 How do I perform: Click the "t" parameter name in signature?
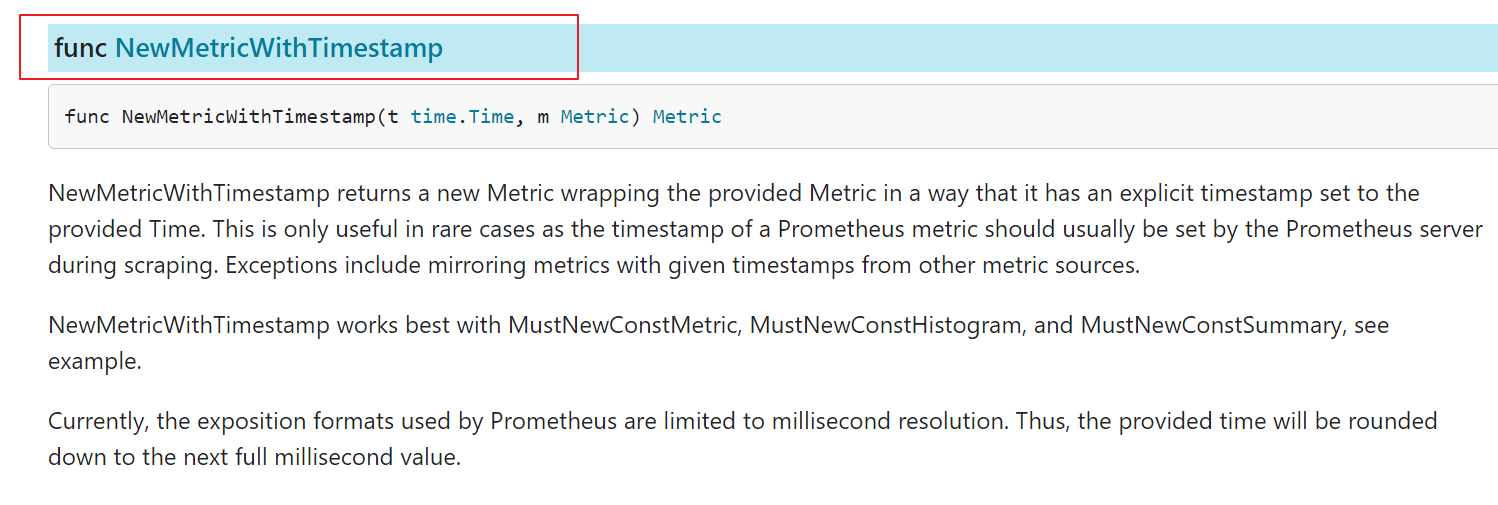[x=393, y=117]
